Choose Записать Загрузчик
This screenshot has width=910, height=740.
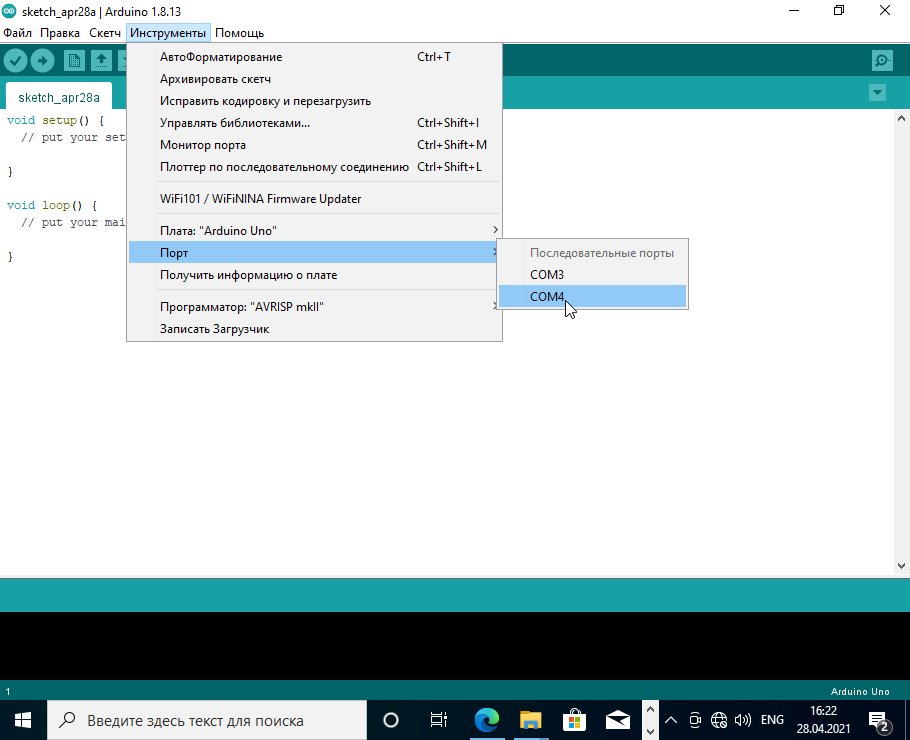tap(314, 329)
